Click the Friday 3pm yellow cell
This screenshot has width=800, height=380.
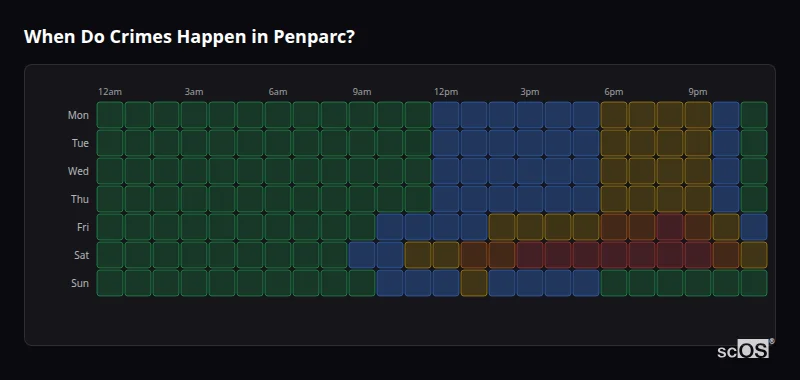530,227
